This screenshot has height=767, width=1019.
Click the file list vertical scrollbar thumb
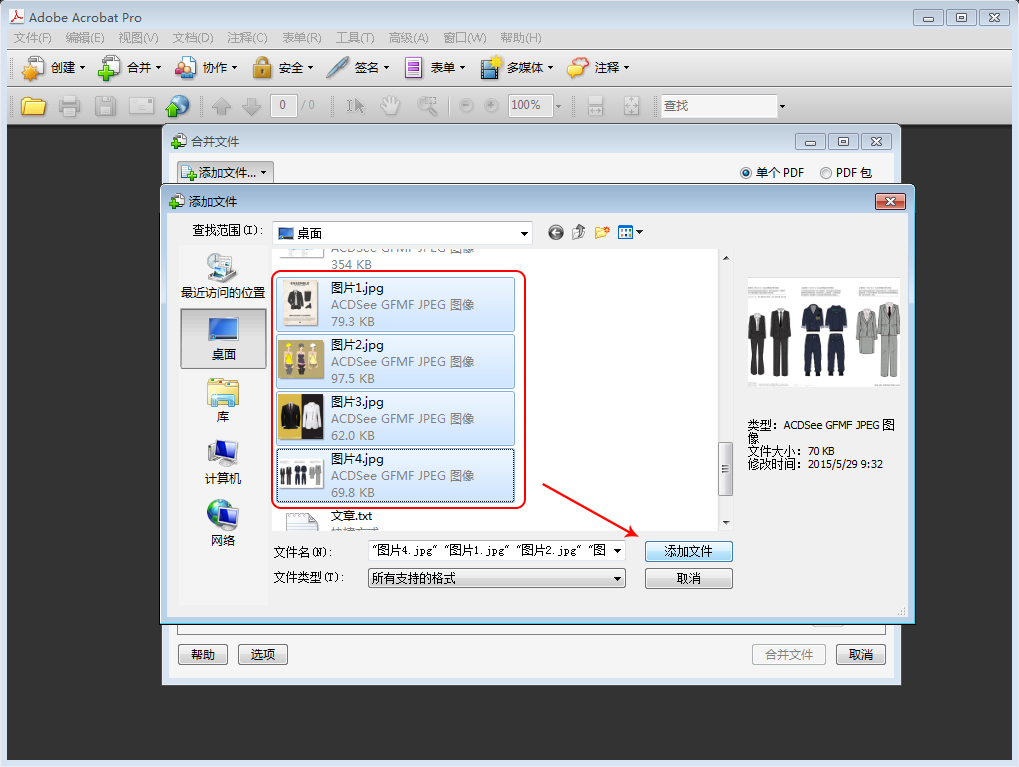pyautogui.click(x=725, y=469)
